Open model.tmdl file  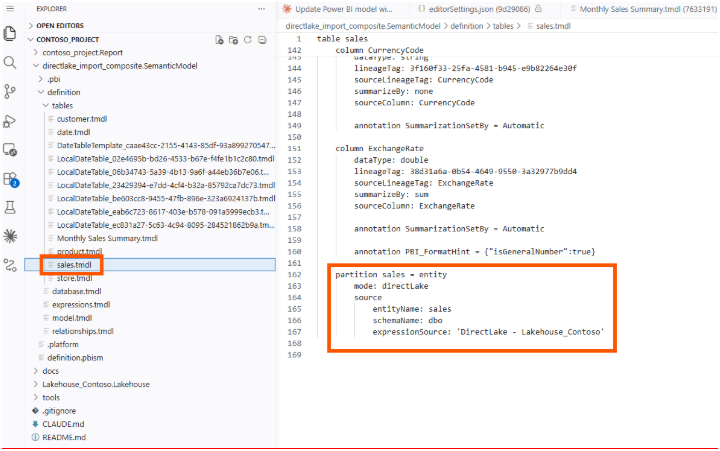click(x=72, y=318)
